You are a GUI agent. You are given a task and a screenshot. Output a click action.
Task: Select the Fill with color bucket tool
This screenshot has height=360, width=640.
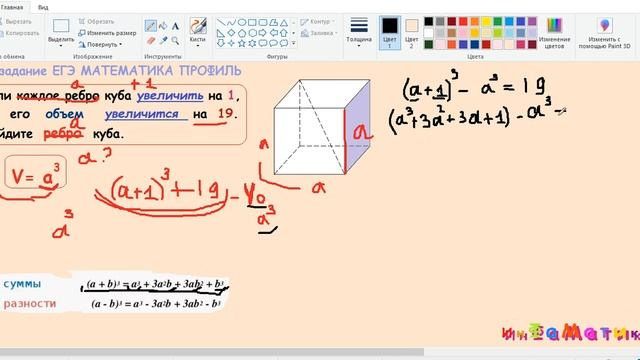[163, 26]
